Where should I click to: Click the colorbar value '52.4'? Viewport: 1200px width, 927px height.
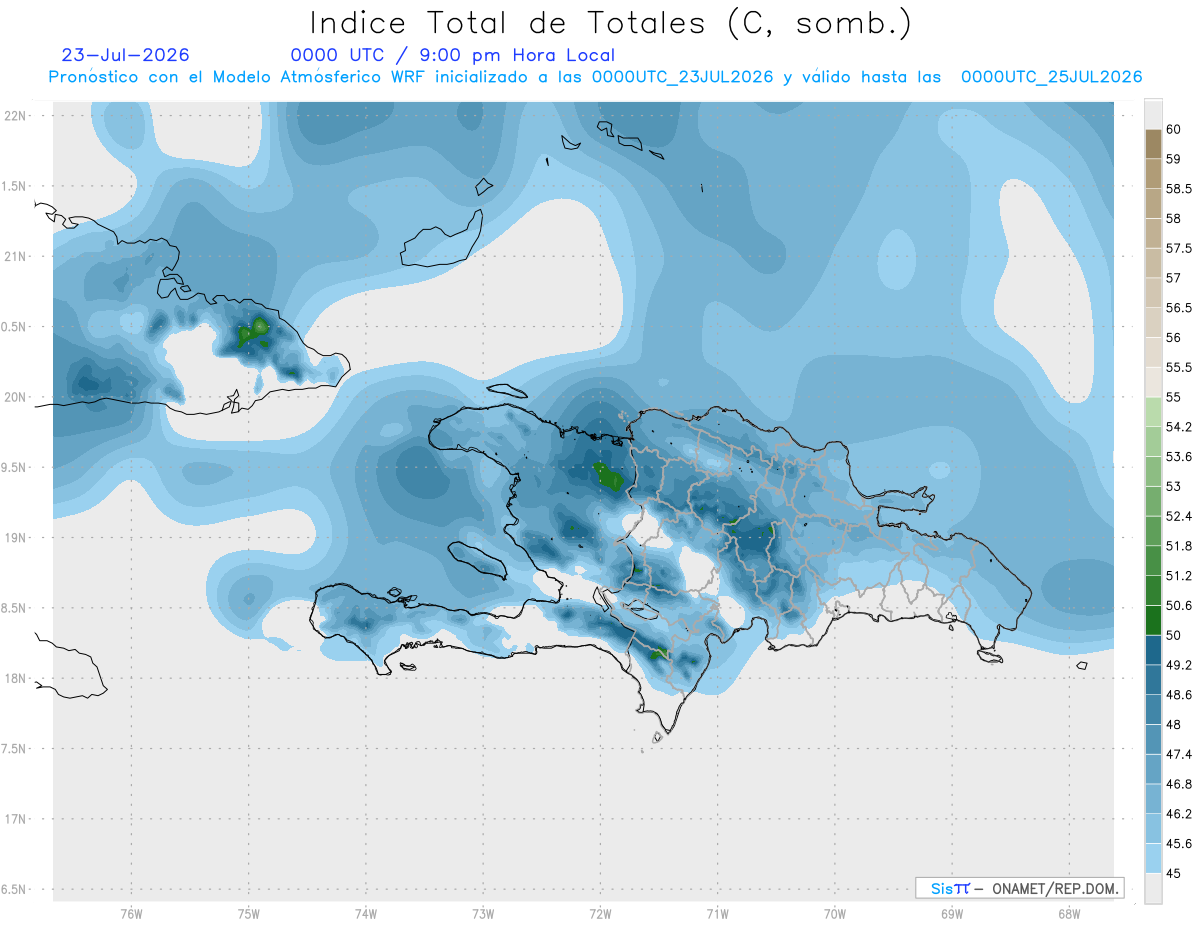(1178, 516)
